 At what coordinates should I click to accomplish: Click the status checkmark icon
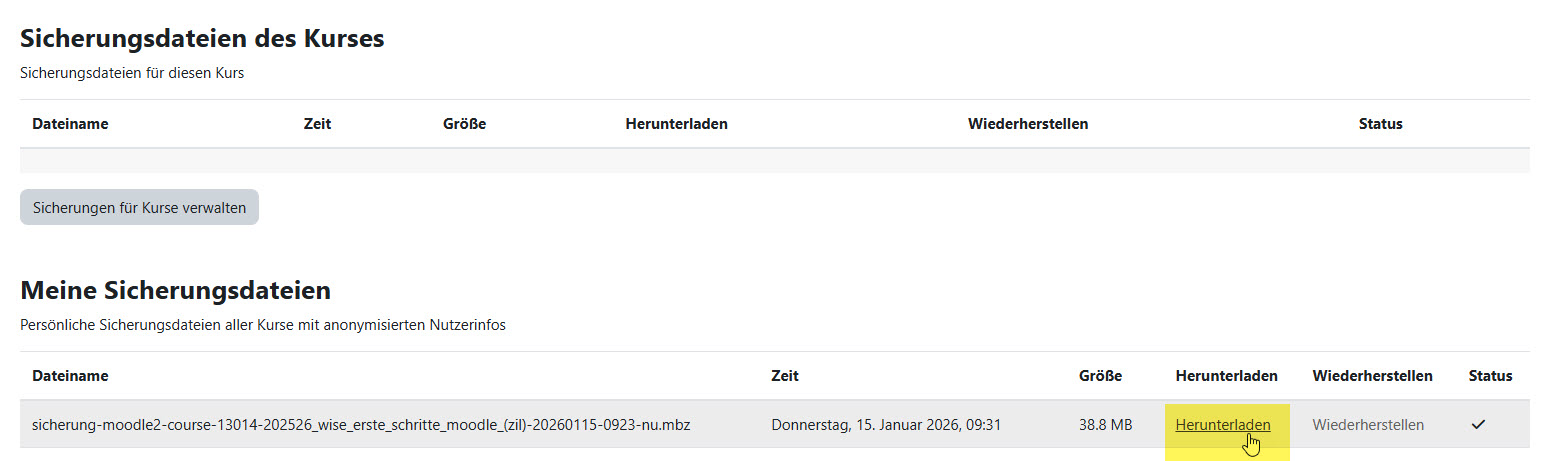pyautogui.click(x=1478, y=425)
